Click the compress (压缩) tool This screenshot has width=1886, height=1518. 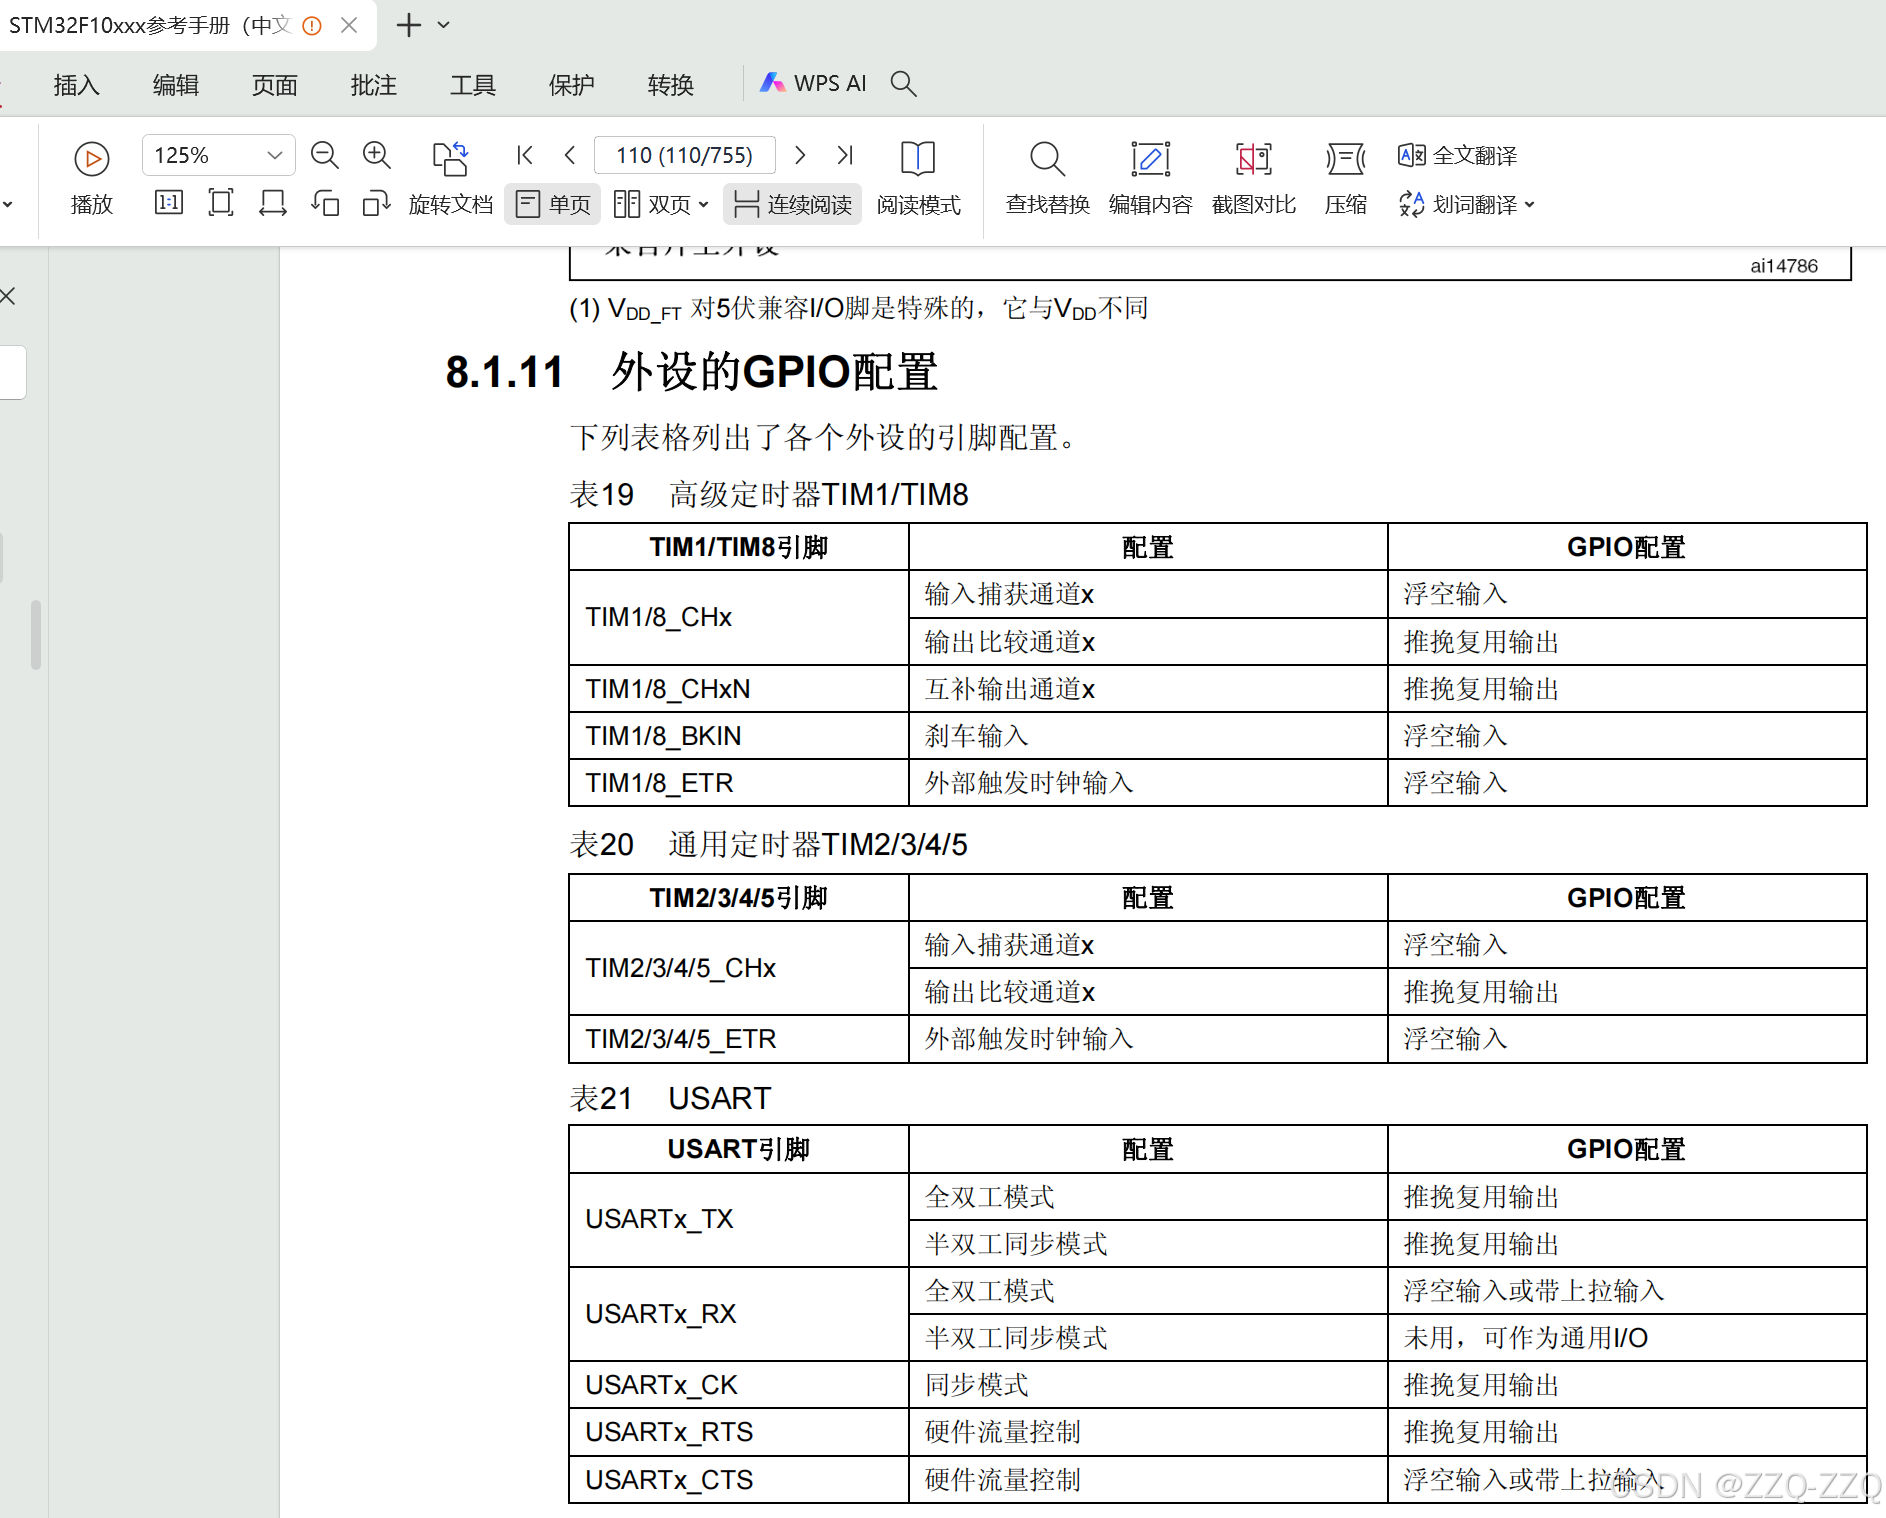(1345, 178)
